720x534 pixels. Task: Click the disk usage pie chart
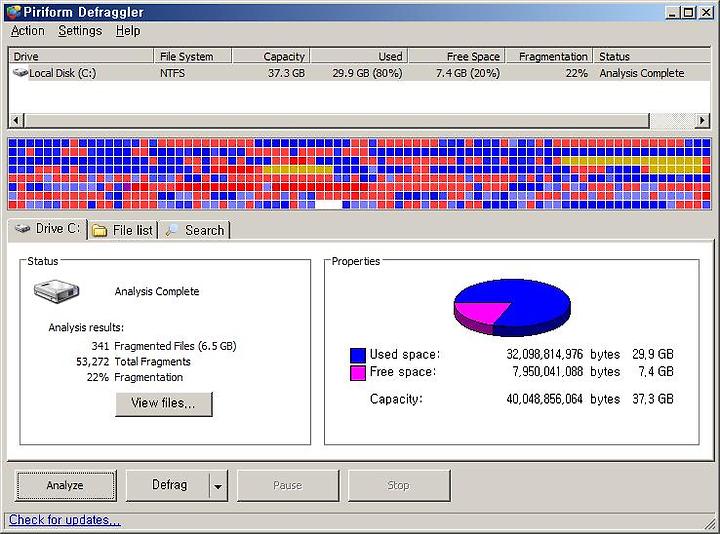click(x=512, y=308)
